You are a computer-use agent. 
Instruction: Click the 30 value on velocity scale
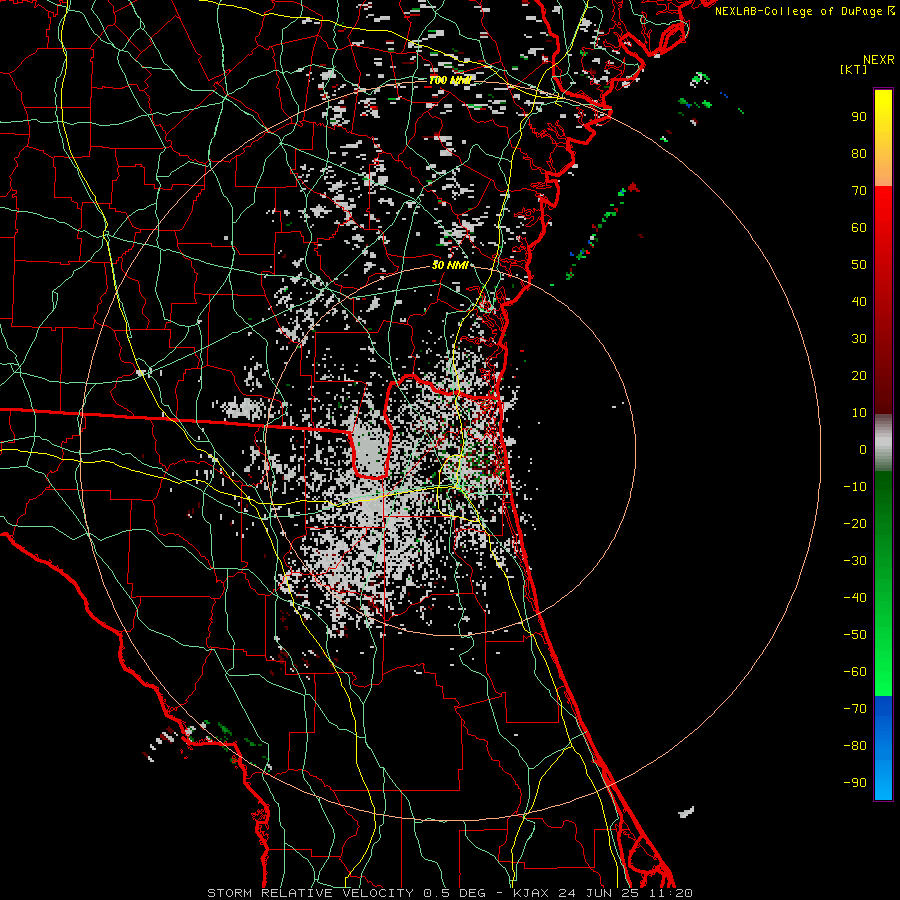pyautogui.click(x=859, y=339)
